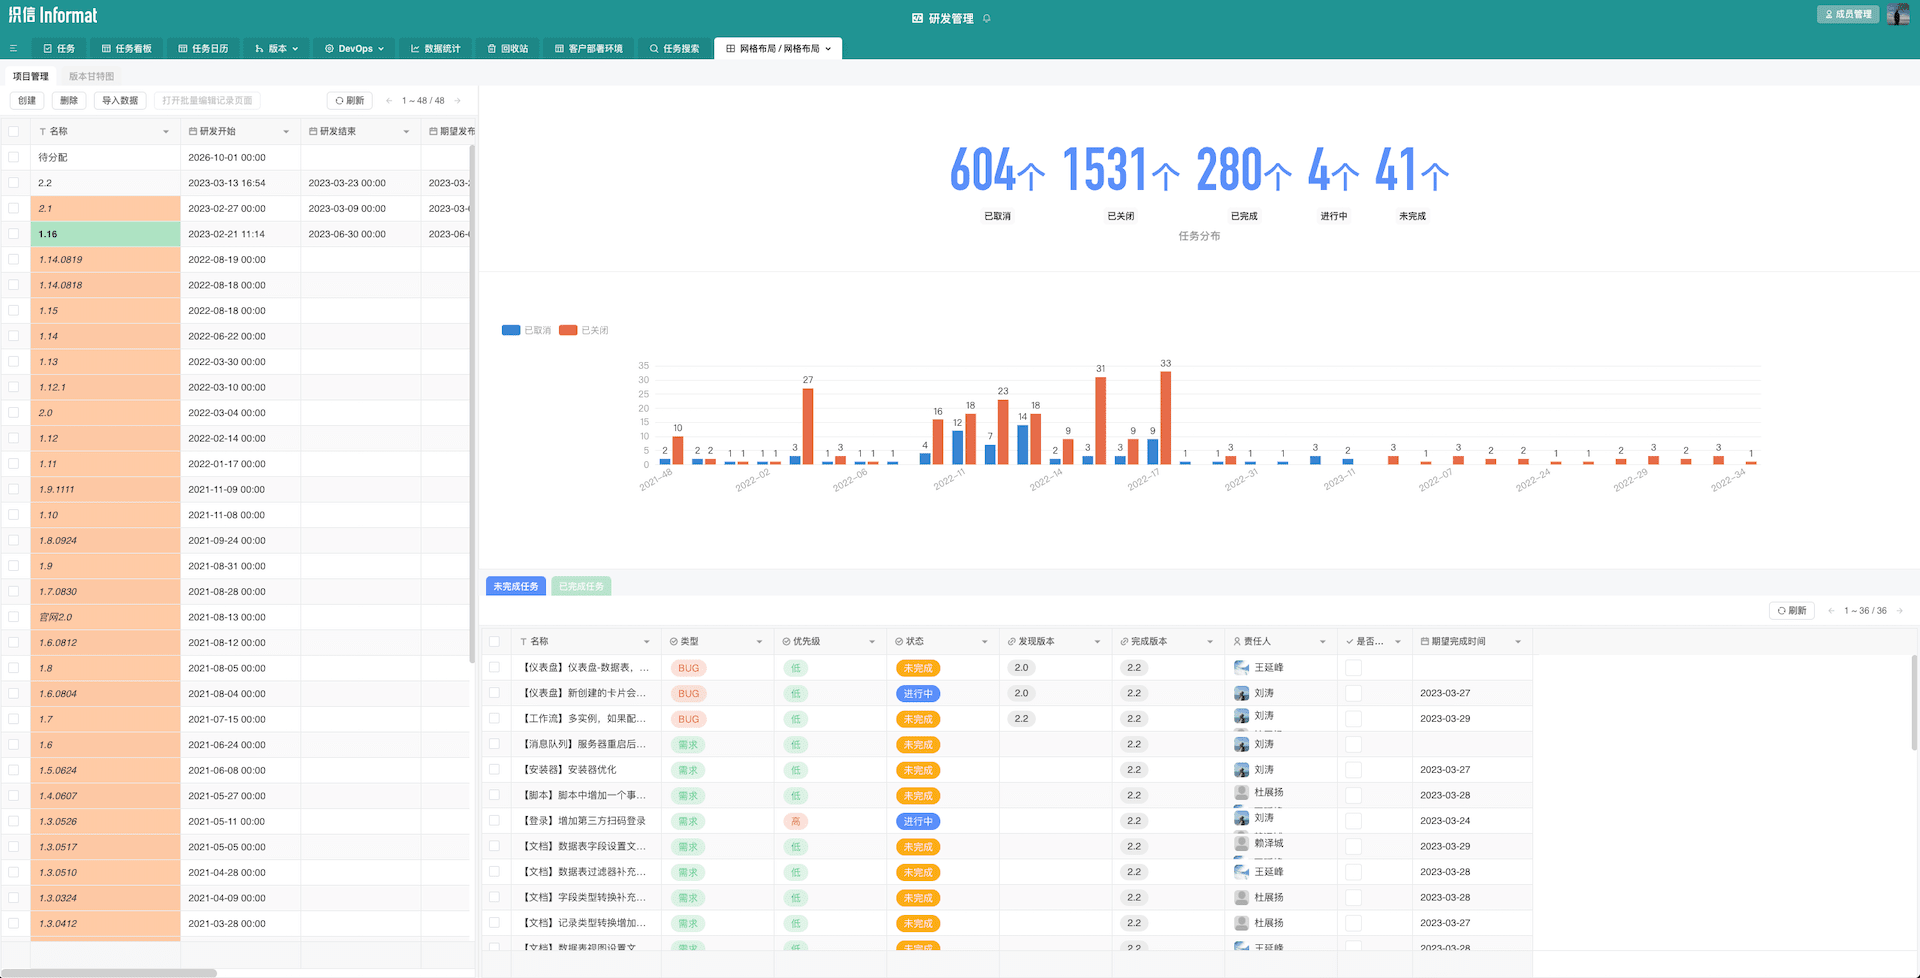Screen dimensions: 1920x978
Task: Select all rows in the project table header
Action: coord(14,131)
